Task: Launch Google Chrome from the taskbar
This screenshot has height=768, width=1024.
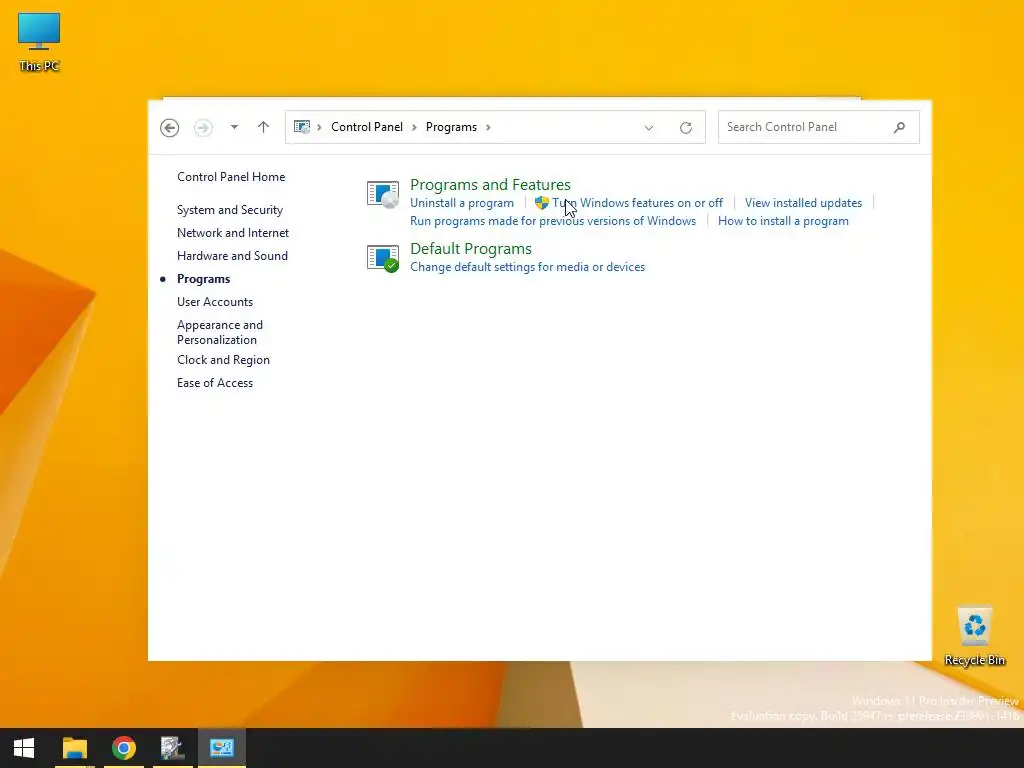Action: tap(123, 748)
